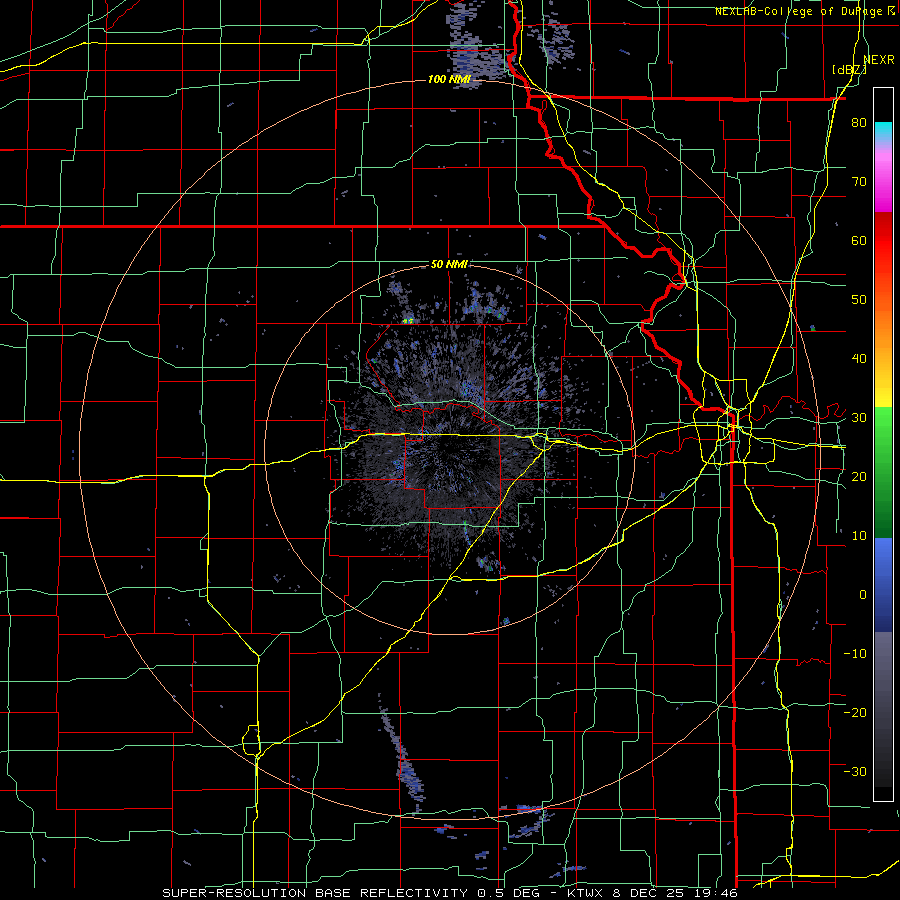Click the 20 value on the dBZ scale

(859, 476)
